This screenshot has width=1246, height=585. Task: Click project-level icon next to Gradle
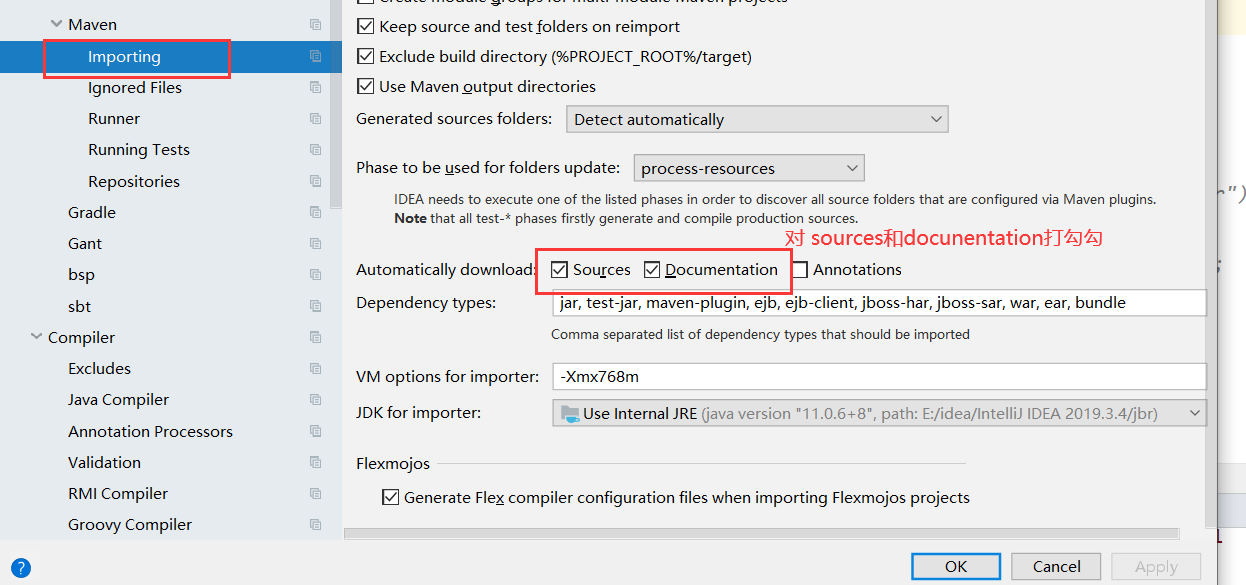pos(315,212)
